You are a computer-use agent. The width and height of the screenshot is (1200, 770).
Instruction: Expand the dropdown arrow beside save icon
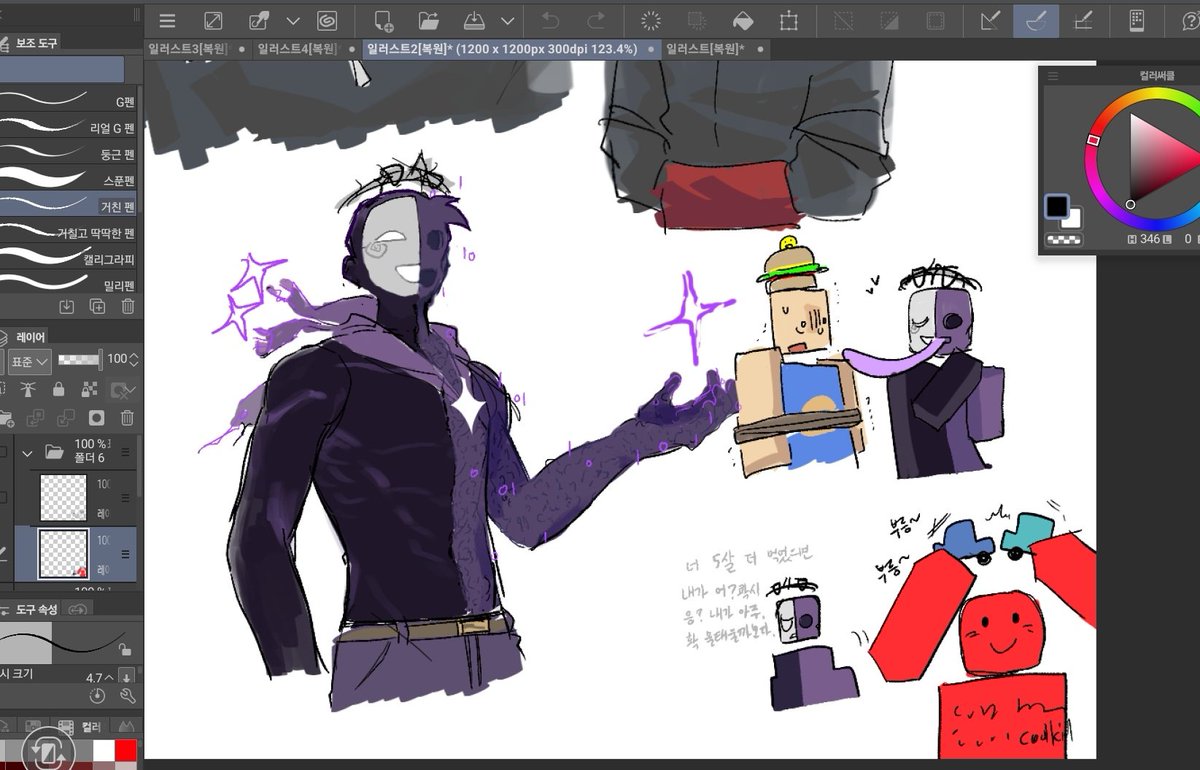[508, 20]
